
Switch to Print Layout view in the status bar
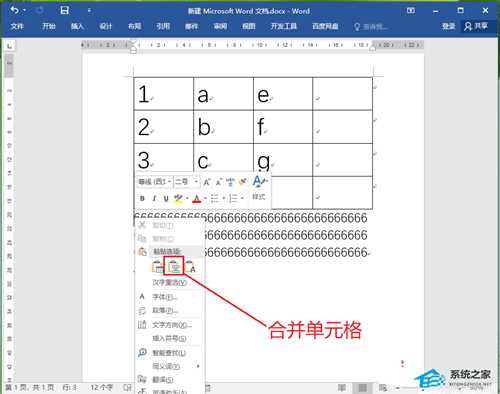[362, 388]
